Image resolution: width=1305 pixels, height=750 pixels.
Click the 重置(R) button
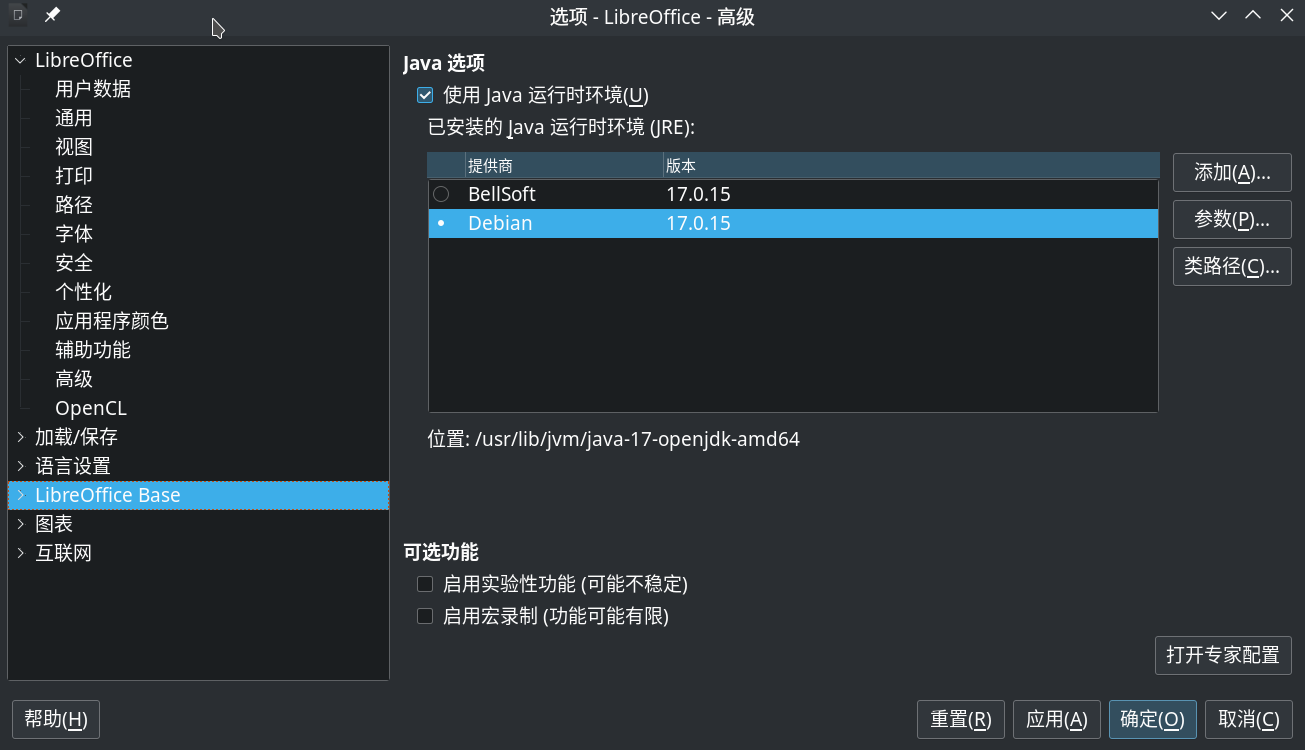961,719
